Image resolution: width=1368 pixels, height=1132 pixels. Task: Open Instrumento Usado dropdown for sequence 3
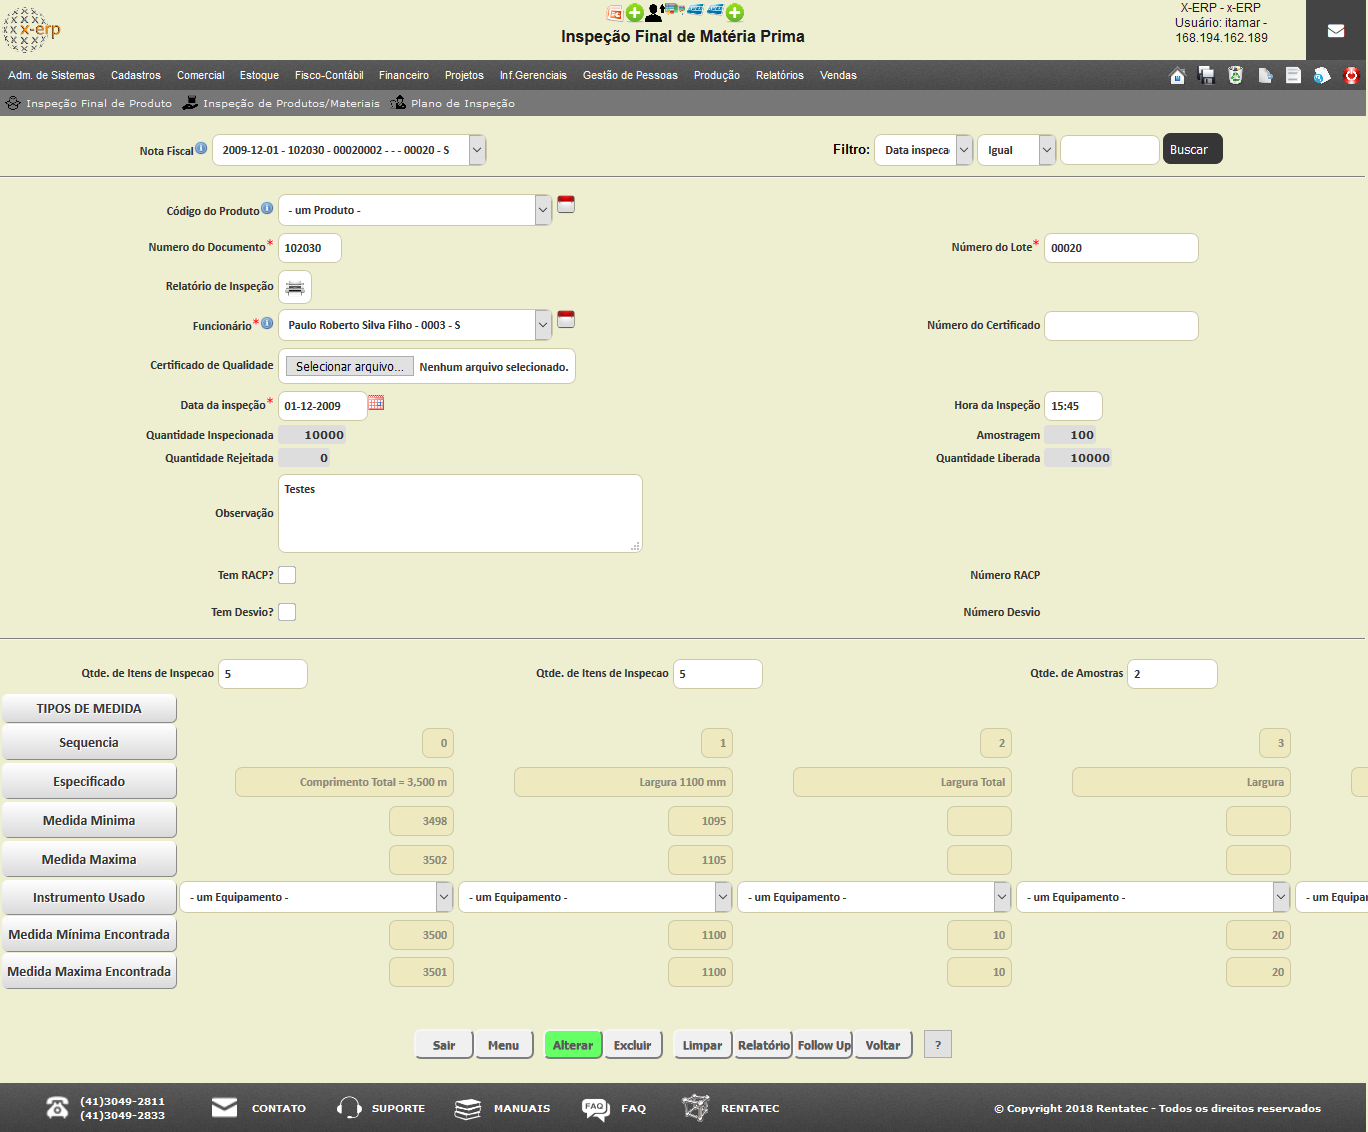pos(1153,897)
